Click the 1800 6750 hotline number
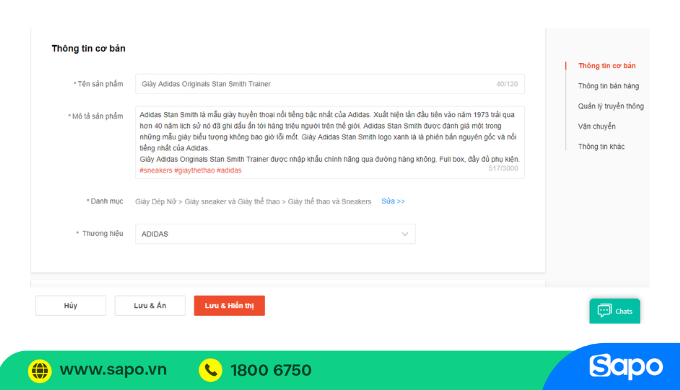The image size is (680, 390). (x=271, y=370)
